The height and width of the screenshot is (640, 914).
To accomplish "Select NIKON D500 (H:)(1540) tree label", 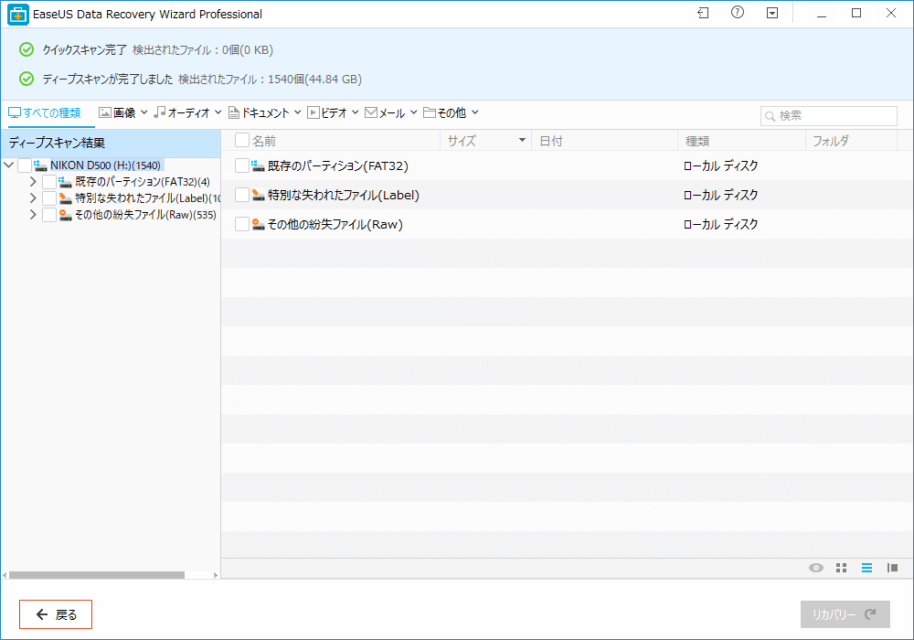I will click(x=105, y=166).
